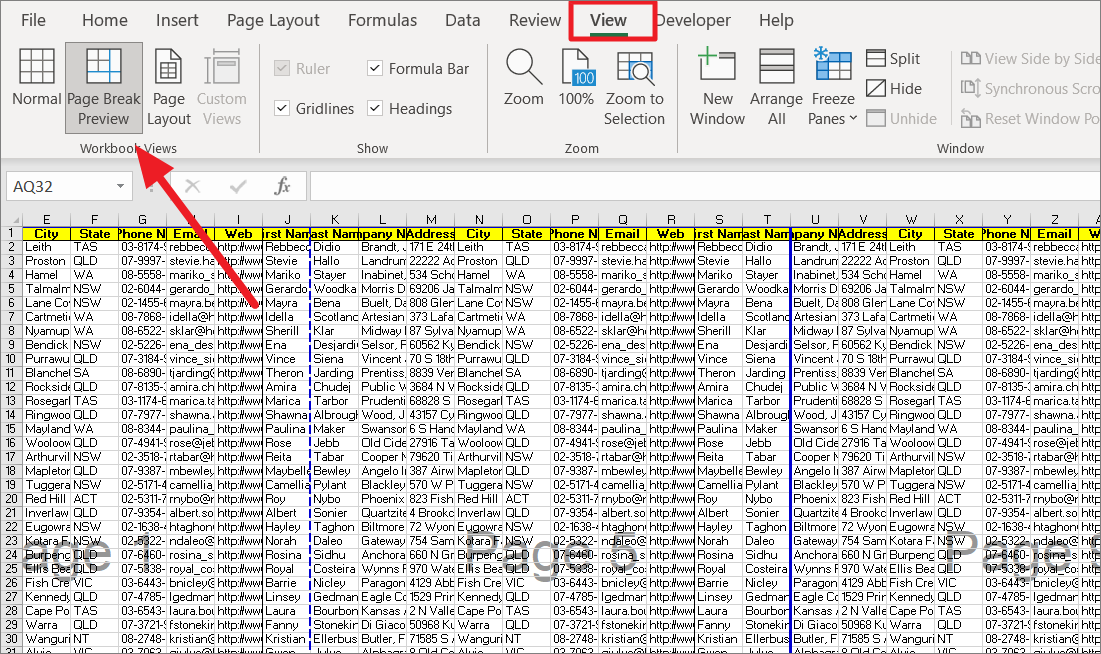The height and width of the screenshot is (654, 1101).
Task: Click the Split window button
Action: coord(893,59)
